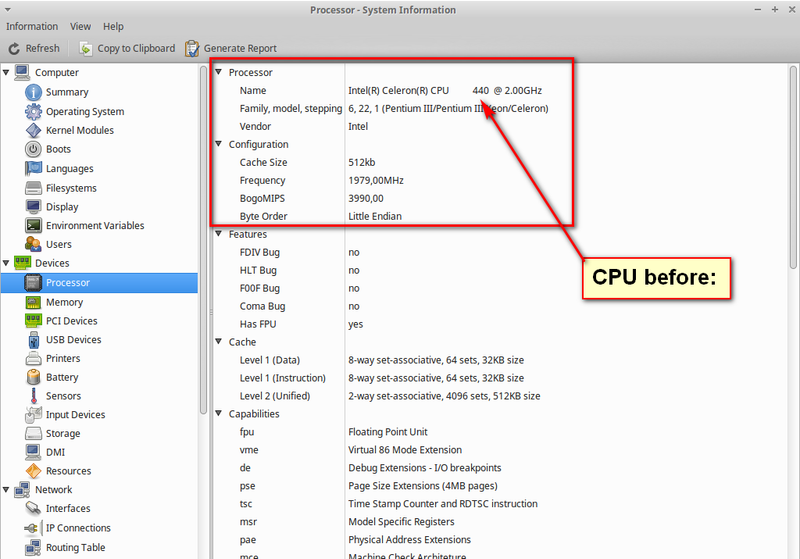Image resolution: width=800 pixels, height=559 pixels.
Task: Click the Routing Table entry
Action: 75,548
